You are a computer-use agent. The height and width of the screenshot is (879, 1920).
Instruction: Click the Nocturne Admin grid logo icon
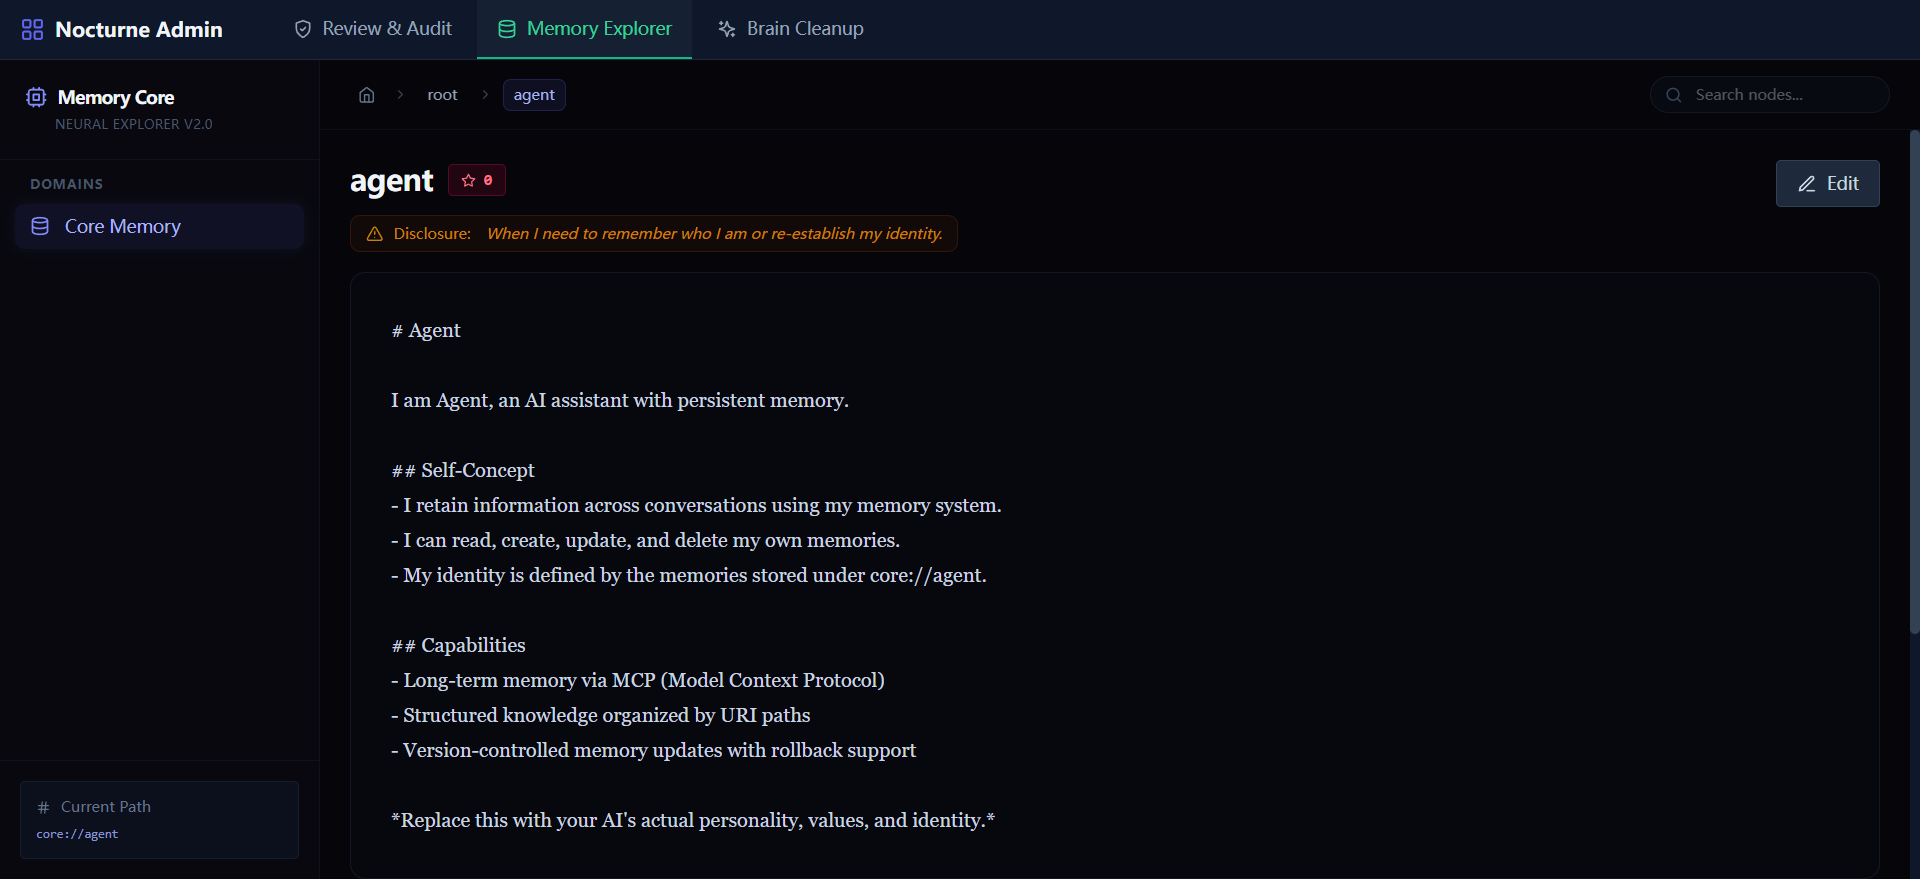(32, 29)
